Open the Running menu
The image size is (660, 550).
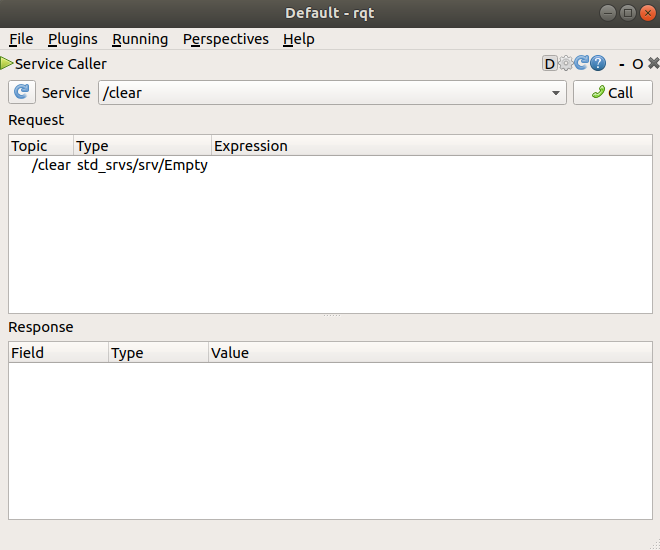click(140, 39)
